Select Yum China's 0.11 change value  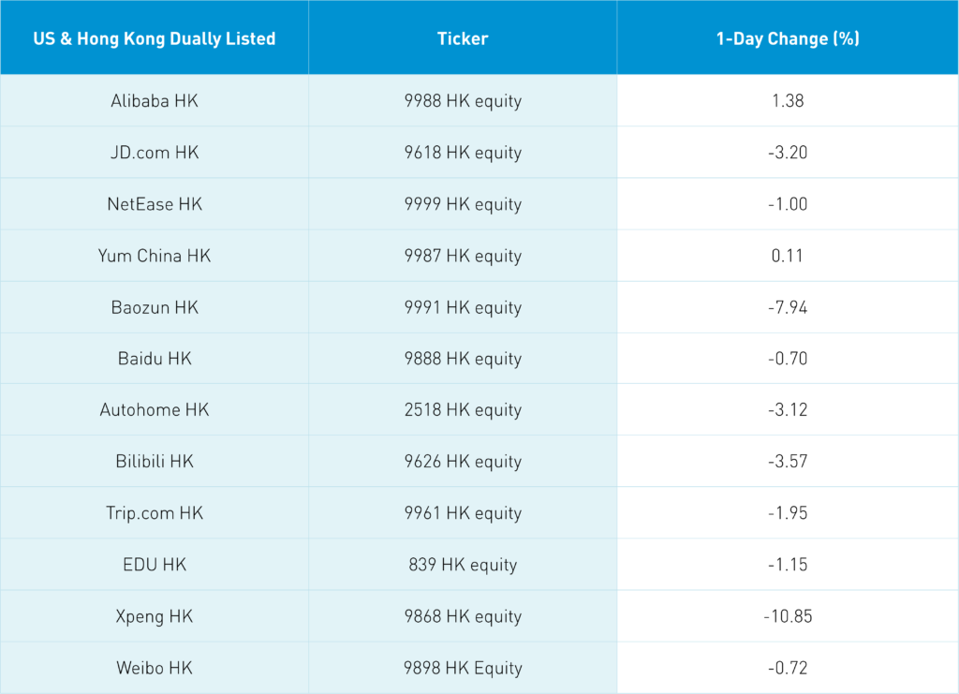click(787, 256)
